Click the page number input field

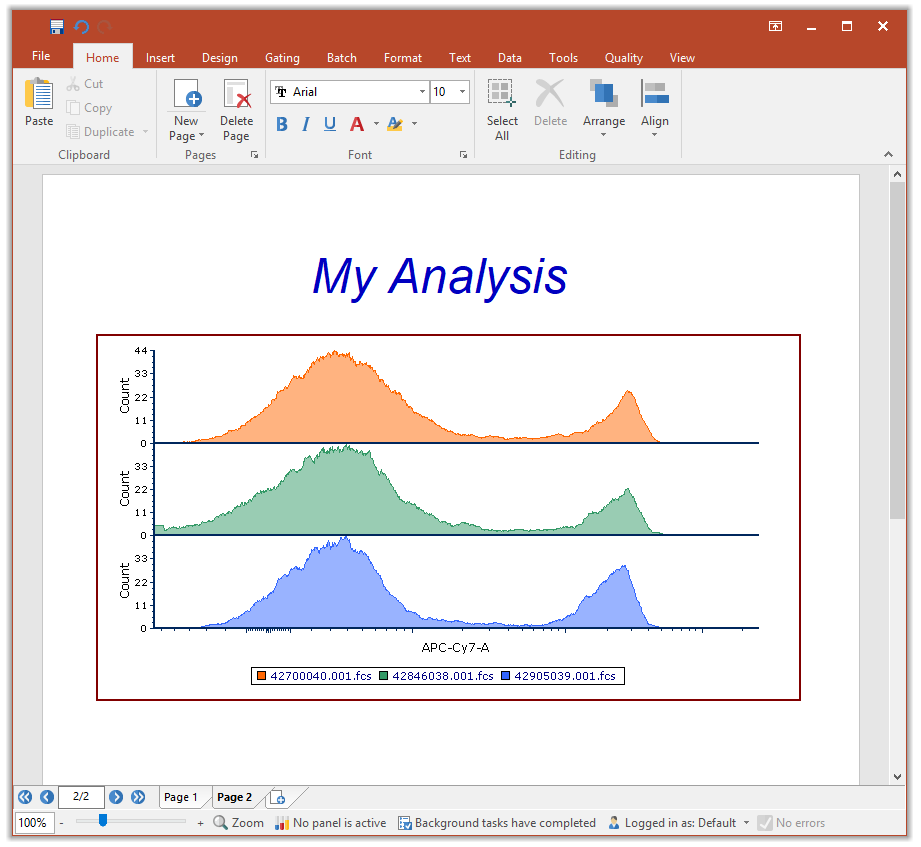coord(81,797)
